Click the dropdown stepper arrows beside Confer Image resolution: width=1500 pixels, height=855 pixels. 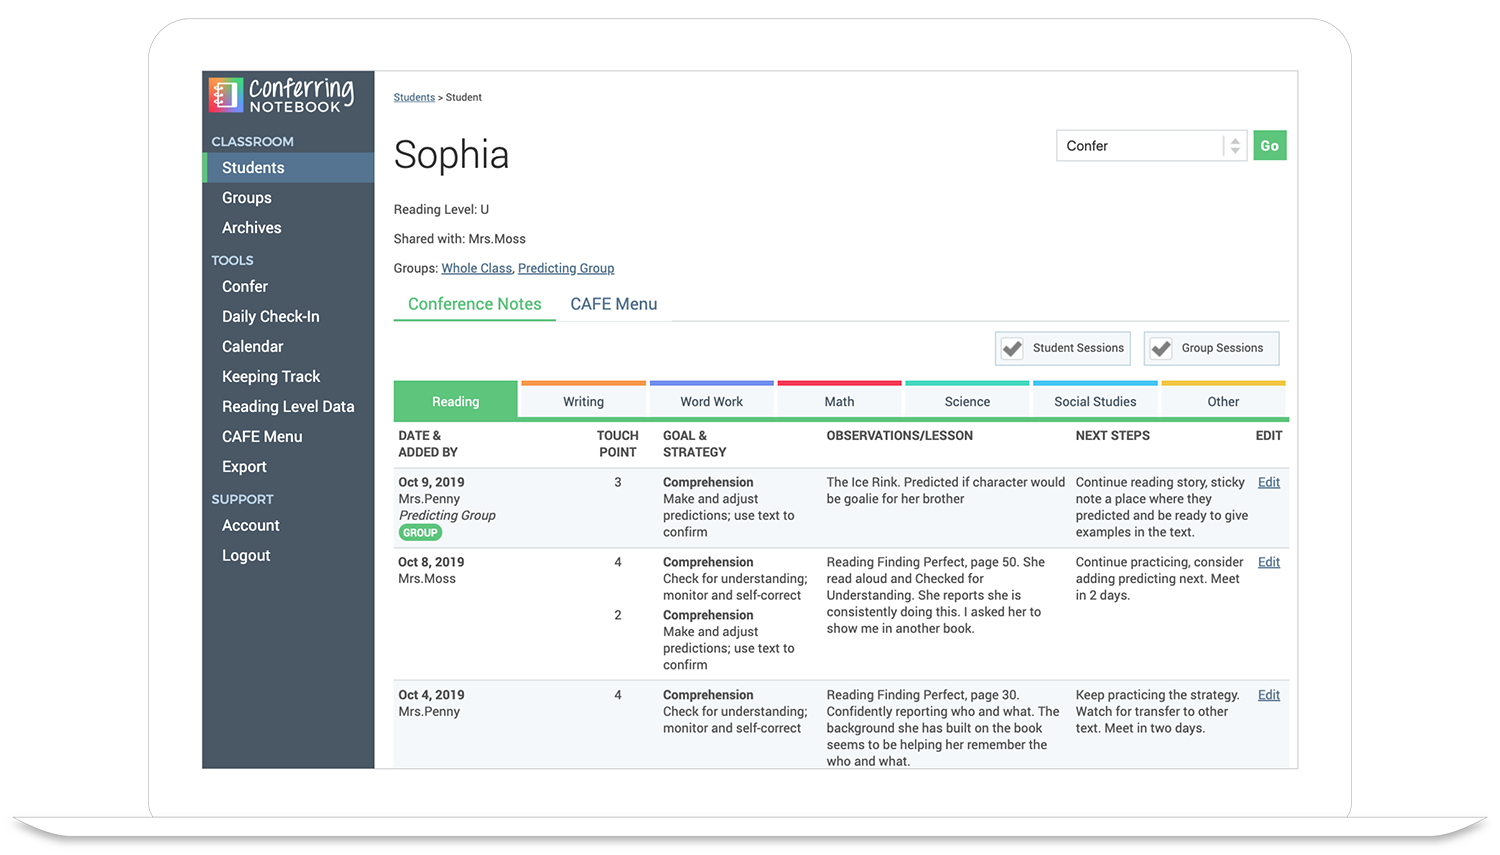point(1235,145)
